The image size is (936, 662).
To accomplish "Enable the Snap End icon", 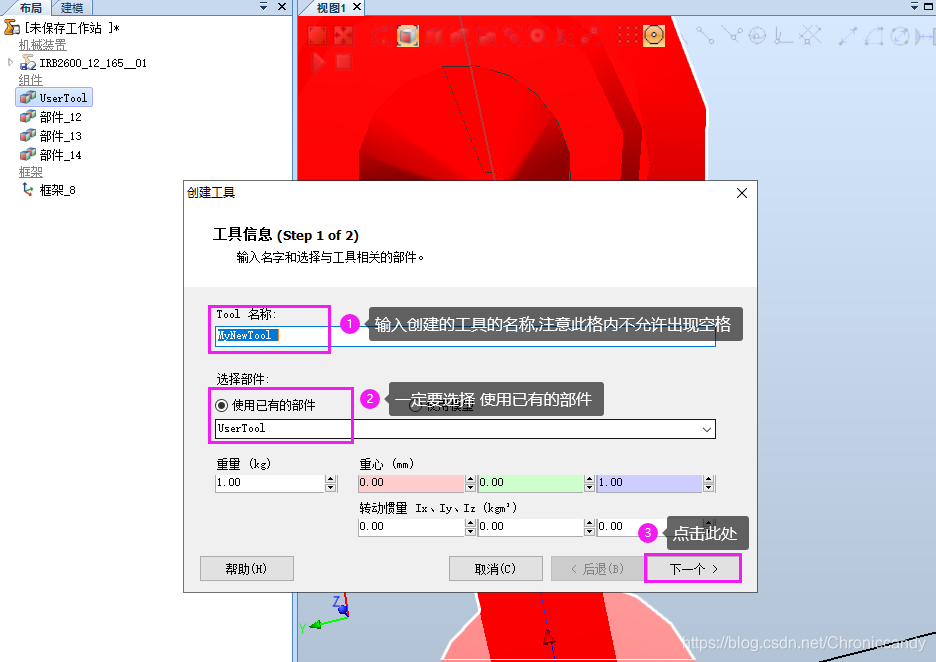I will point(706,36).
